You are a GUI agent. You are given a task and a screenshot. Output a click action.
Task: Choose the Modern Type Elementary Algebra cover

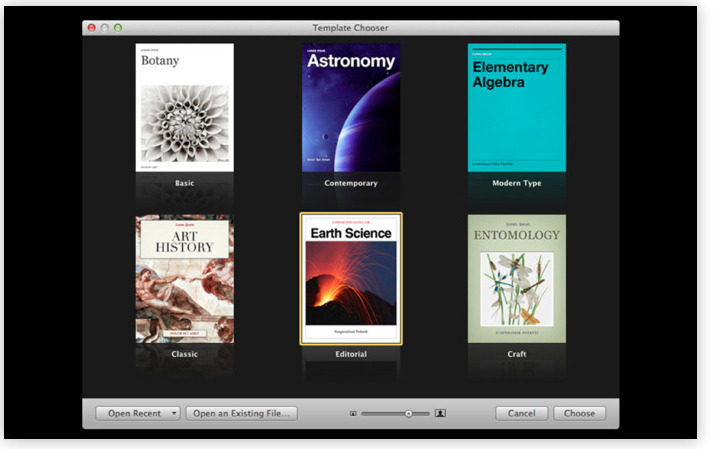point(517,107)
